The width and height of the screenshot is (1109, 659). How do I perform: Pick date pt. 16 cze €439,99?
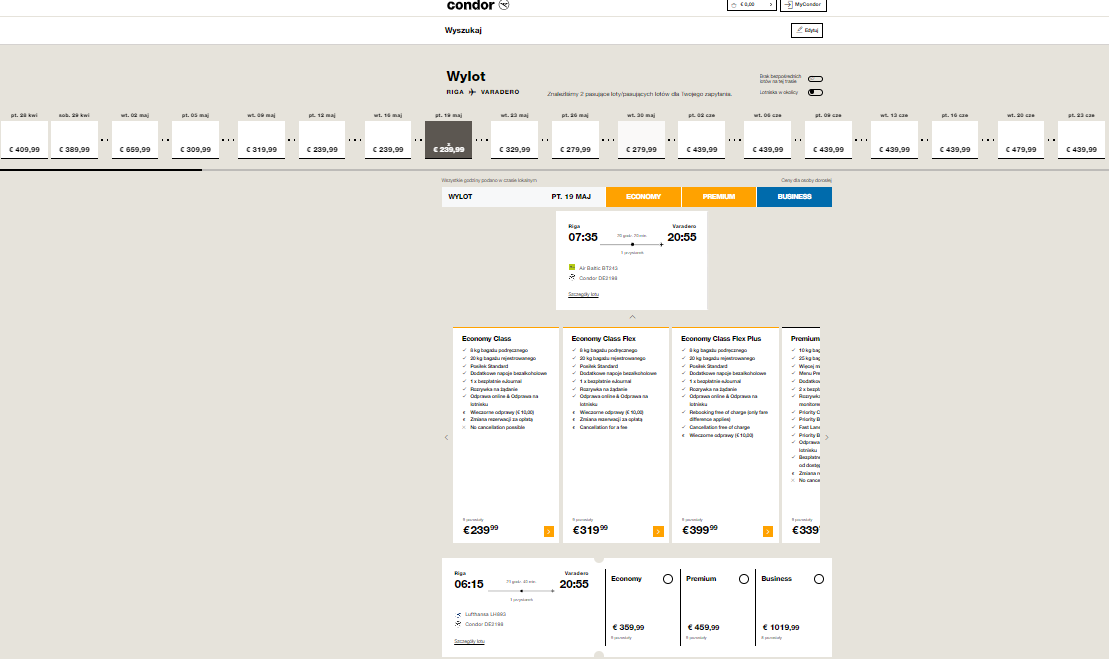point(955,139)
